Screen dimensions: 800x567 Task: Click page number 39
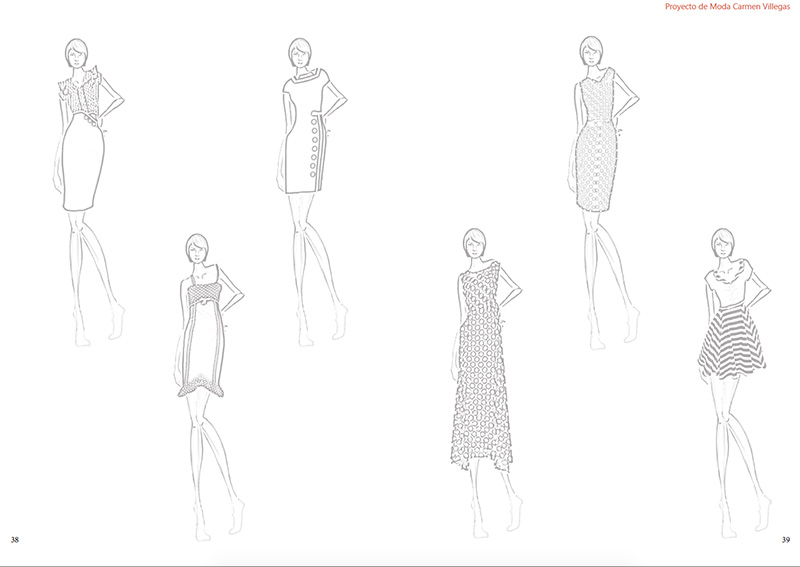(785, 540)
